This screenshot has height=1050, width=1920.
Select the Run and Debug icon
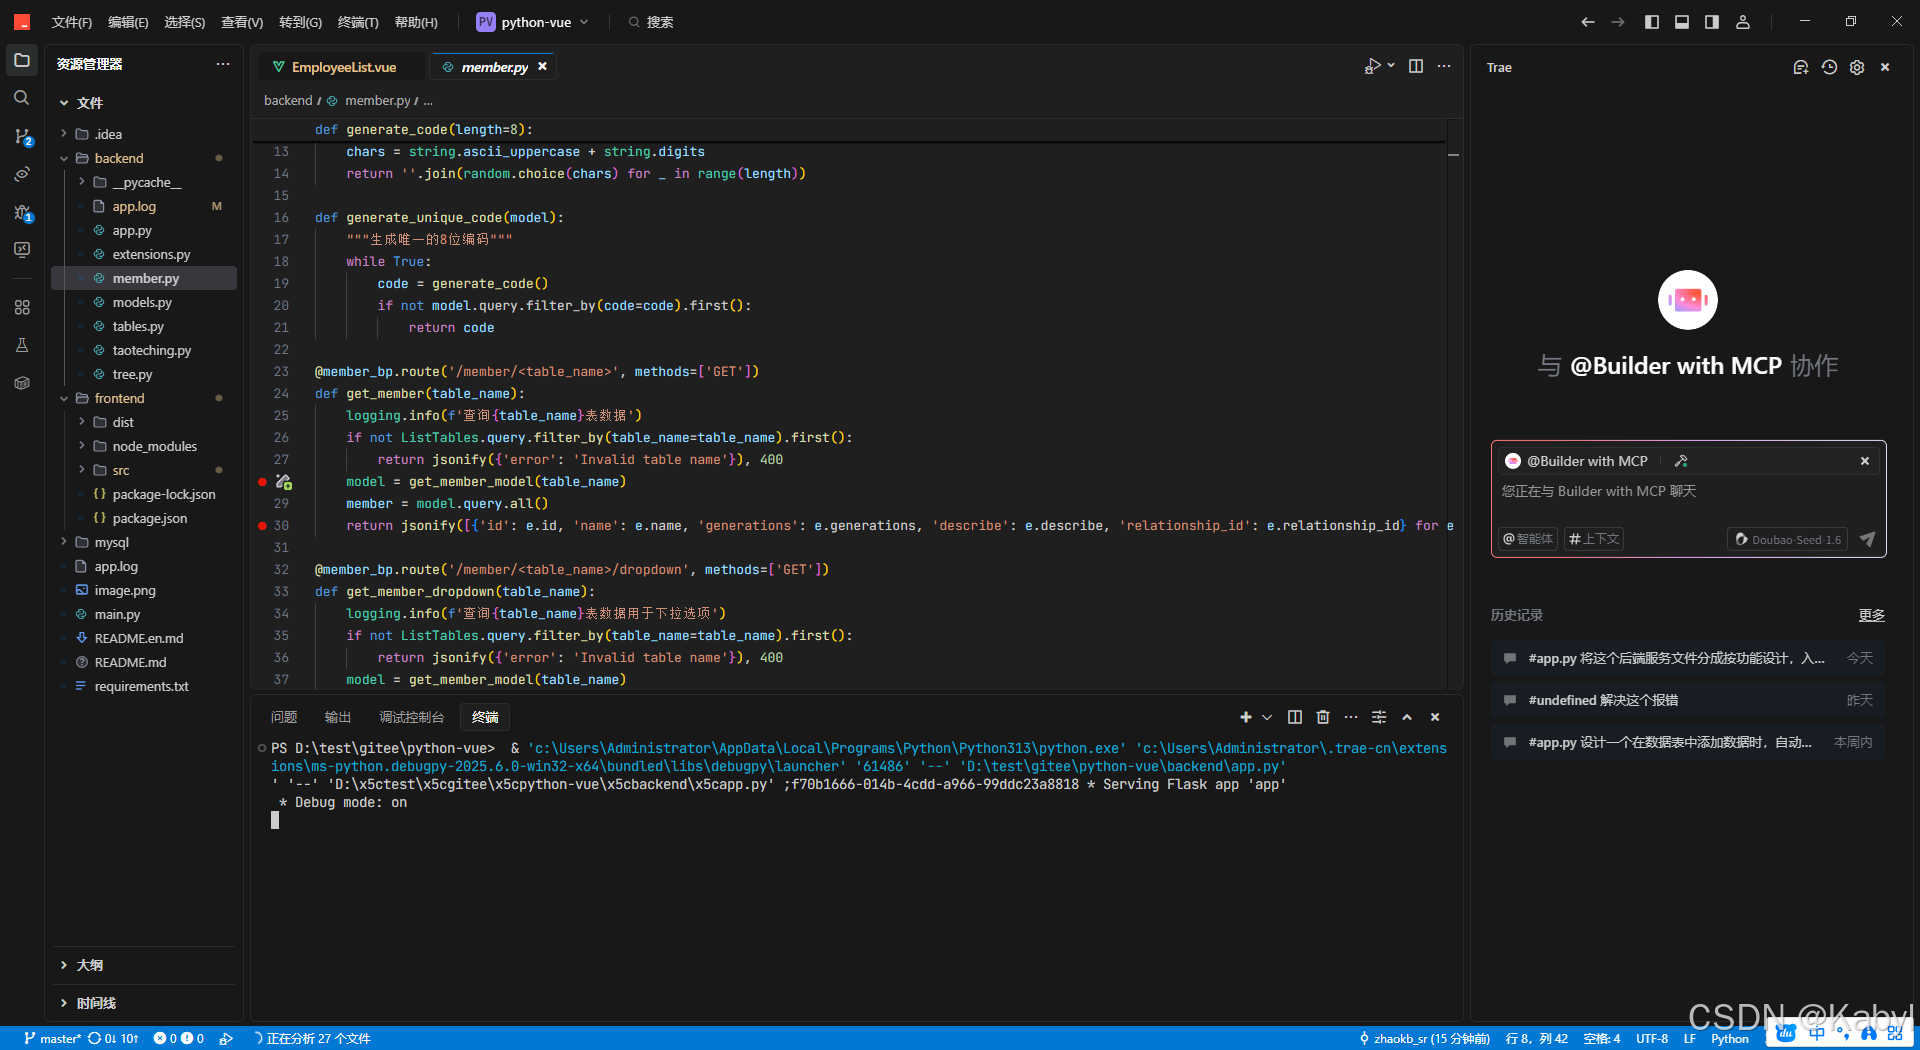coord(22,212)
